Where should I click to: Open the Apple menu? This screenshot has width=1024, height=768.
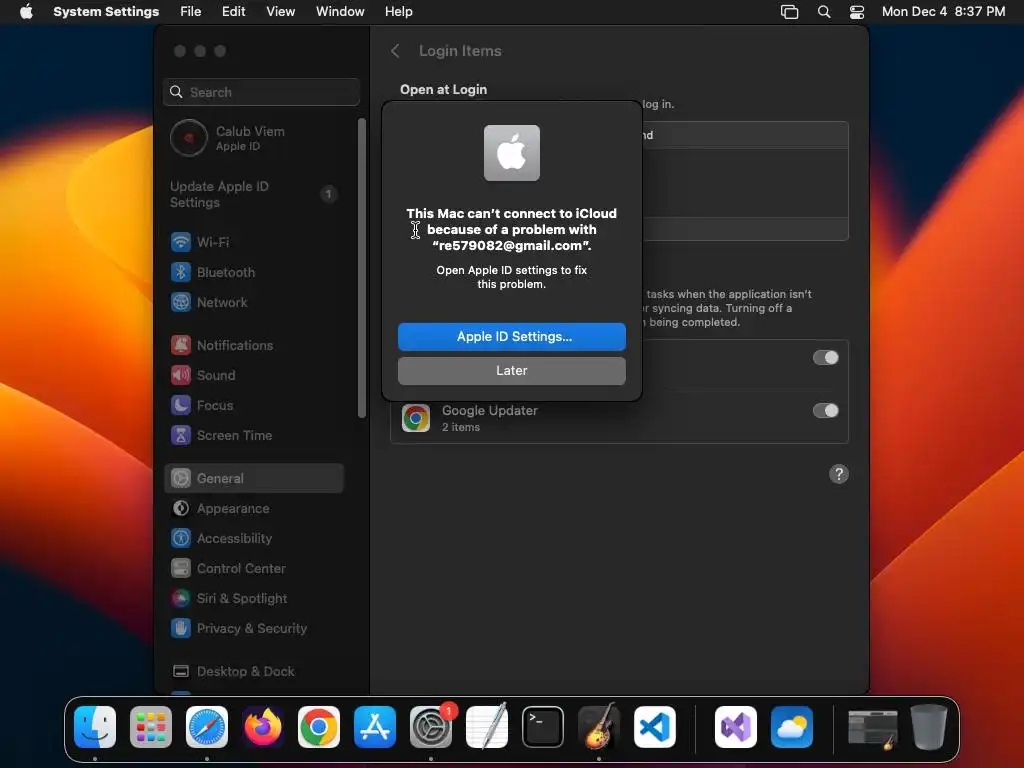tap(26, 12)
